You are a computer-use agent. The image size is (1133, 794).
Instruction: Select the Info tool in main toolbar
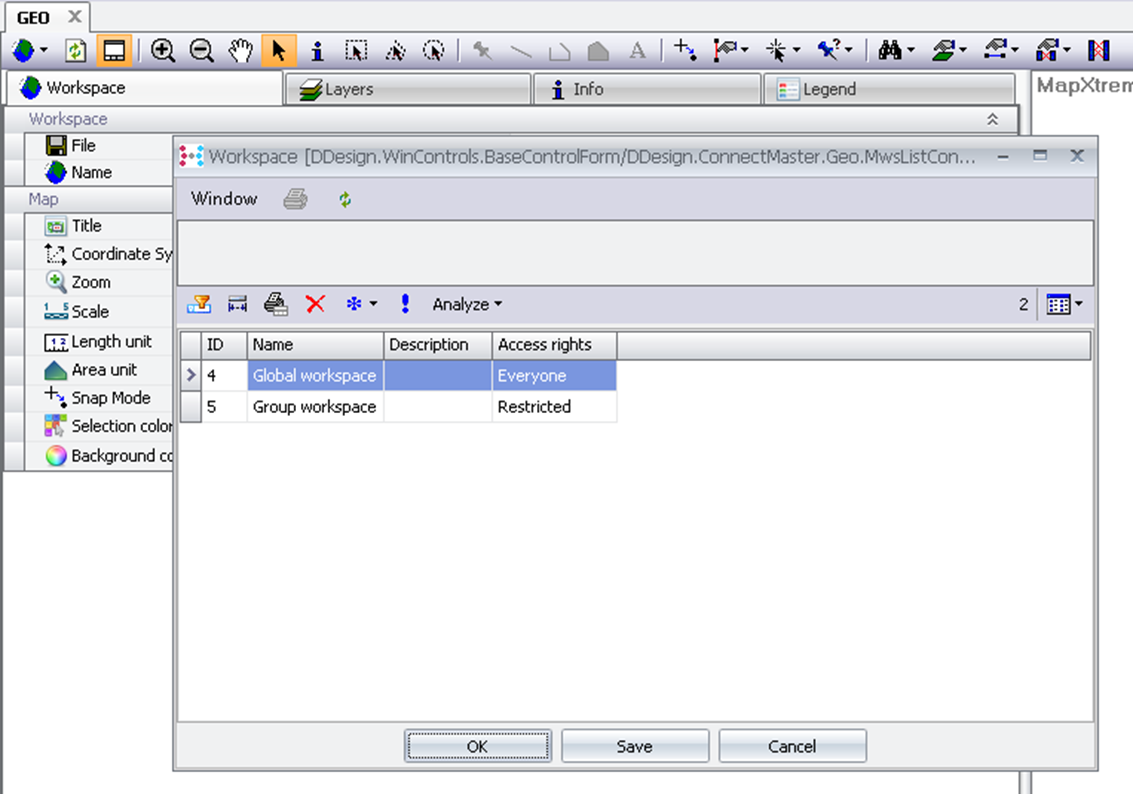pos(317,51)
